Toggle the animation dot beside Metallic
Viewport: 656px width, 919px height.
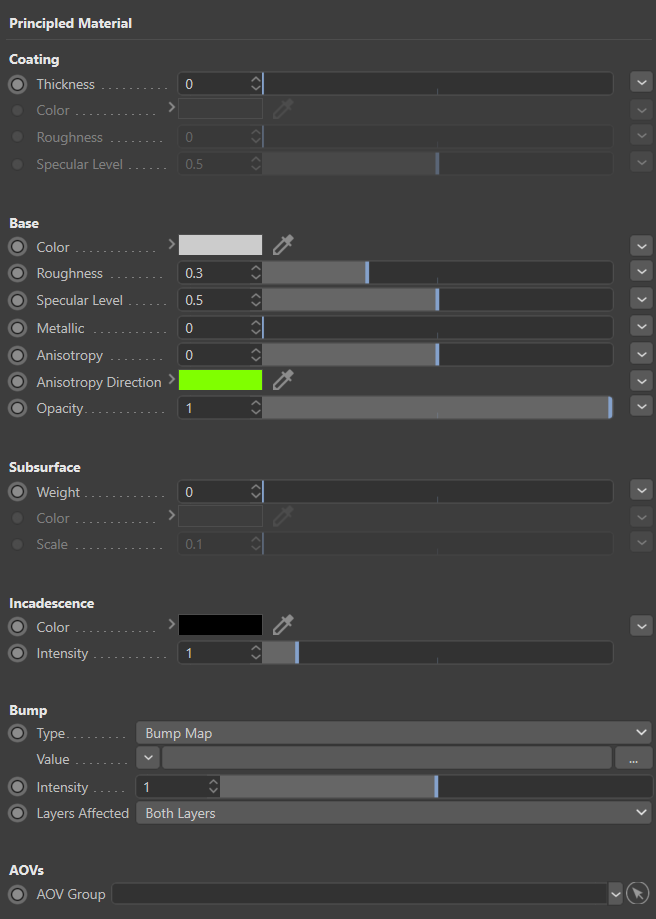click(x=17, y=328)
